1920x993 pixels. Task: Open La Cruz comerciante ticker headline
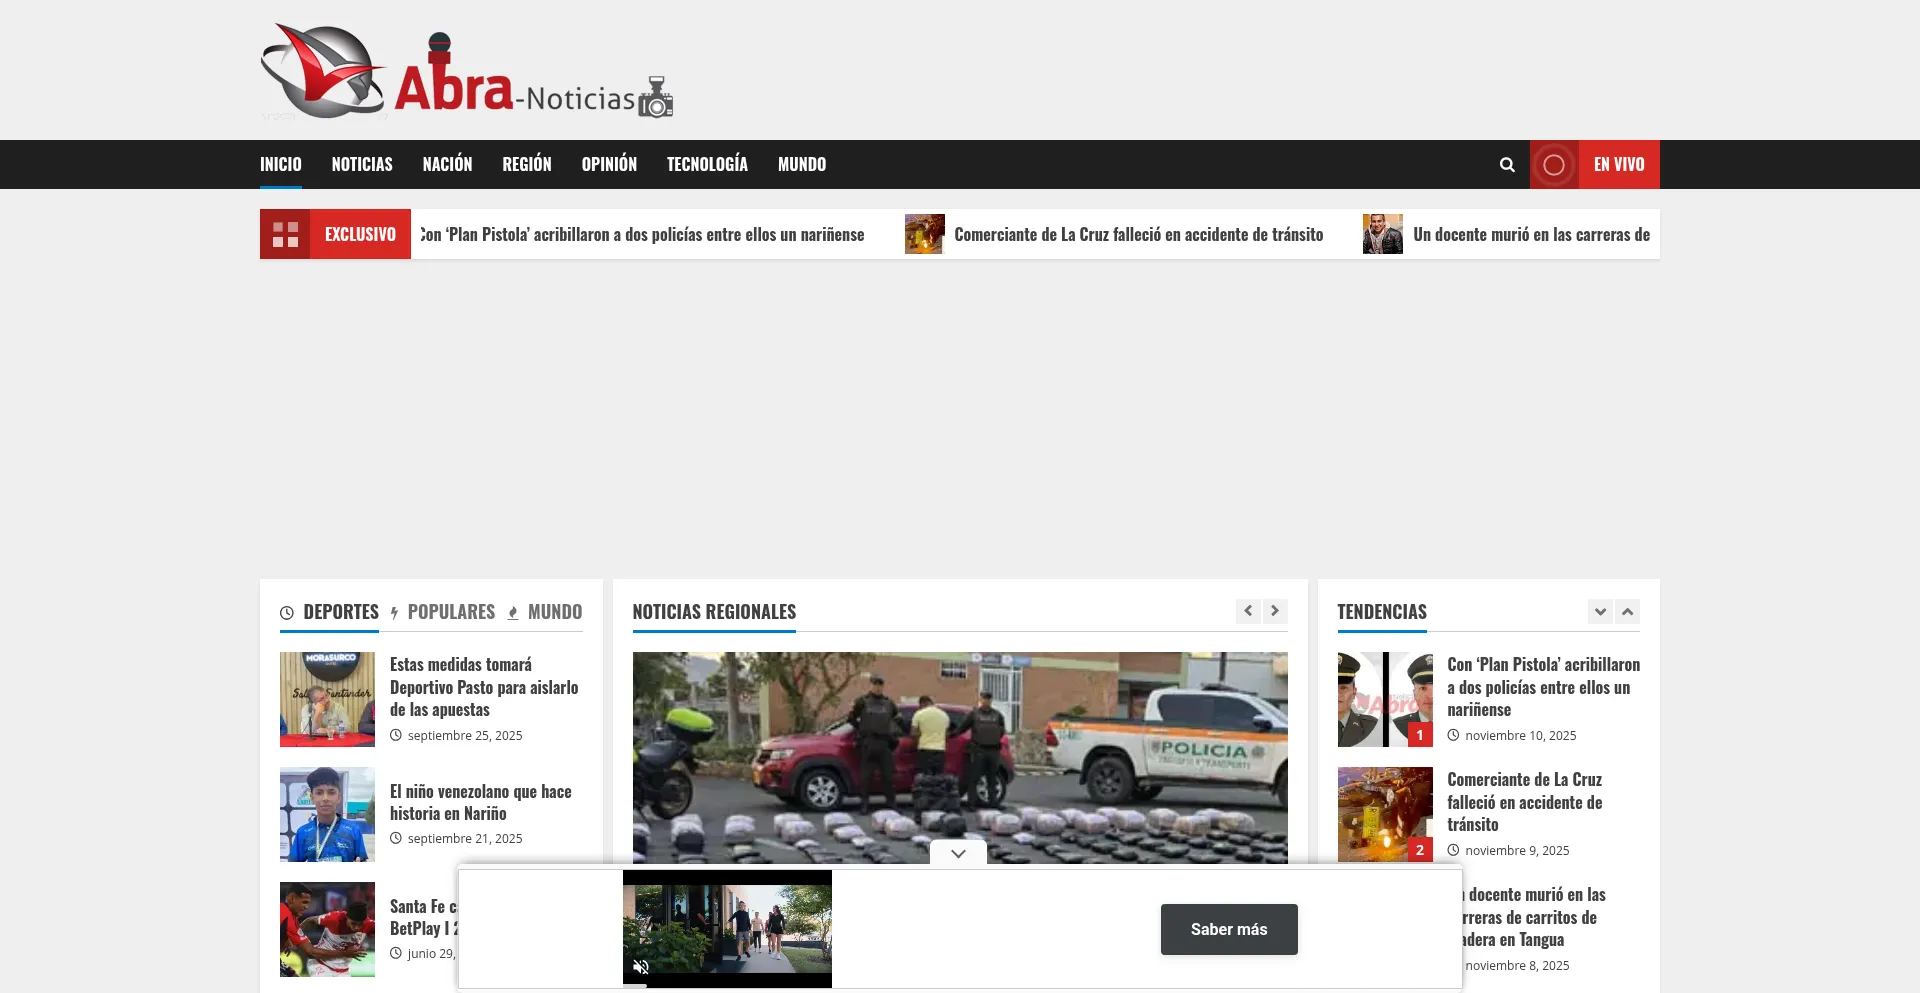[x=1138, y=235]
